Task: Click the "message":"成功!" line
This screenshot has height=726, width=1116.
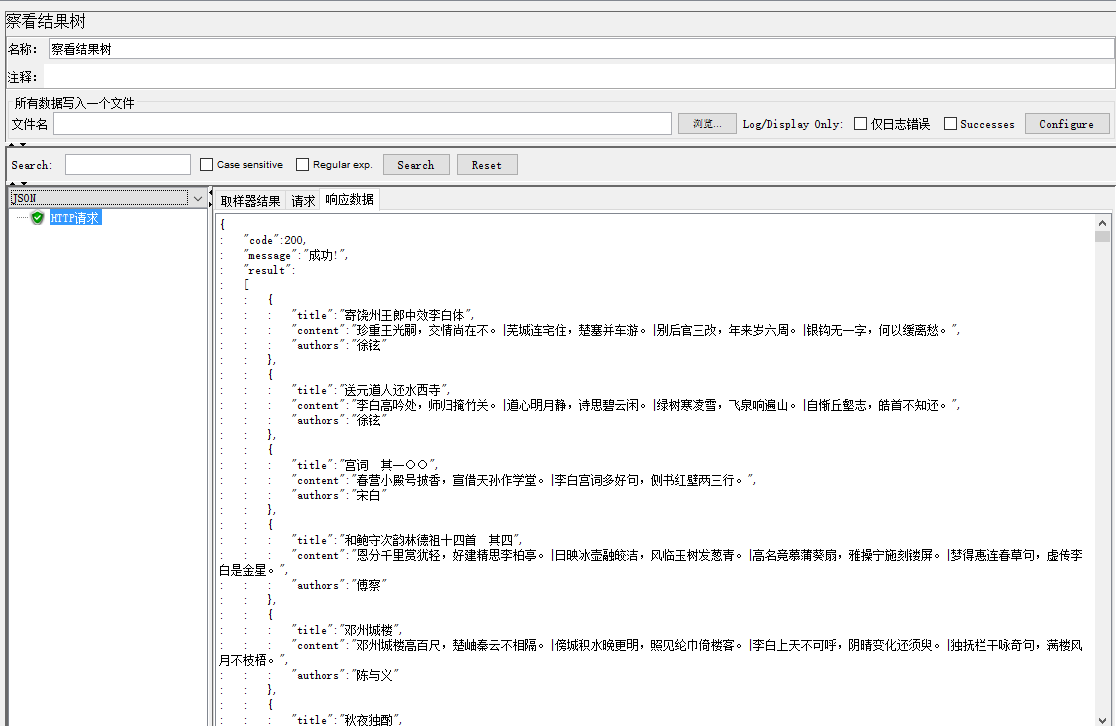Action: pyautogui.click(x=295, y=256)
